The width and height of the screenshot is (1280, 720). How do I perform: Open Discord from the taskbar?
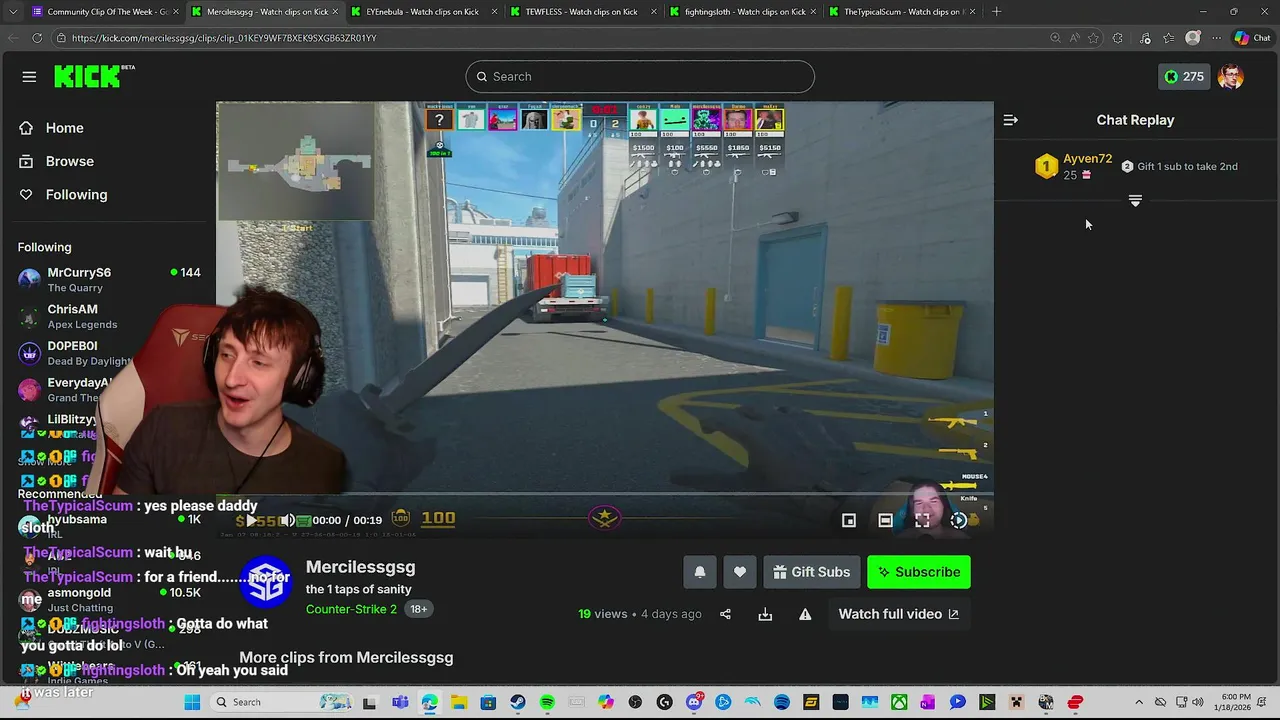point(694,702)
